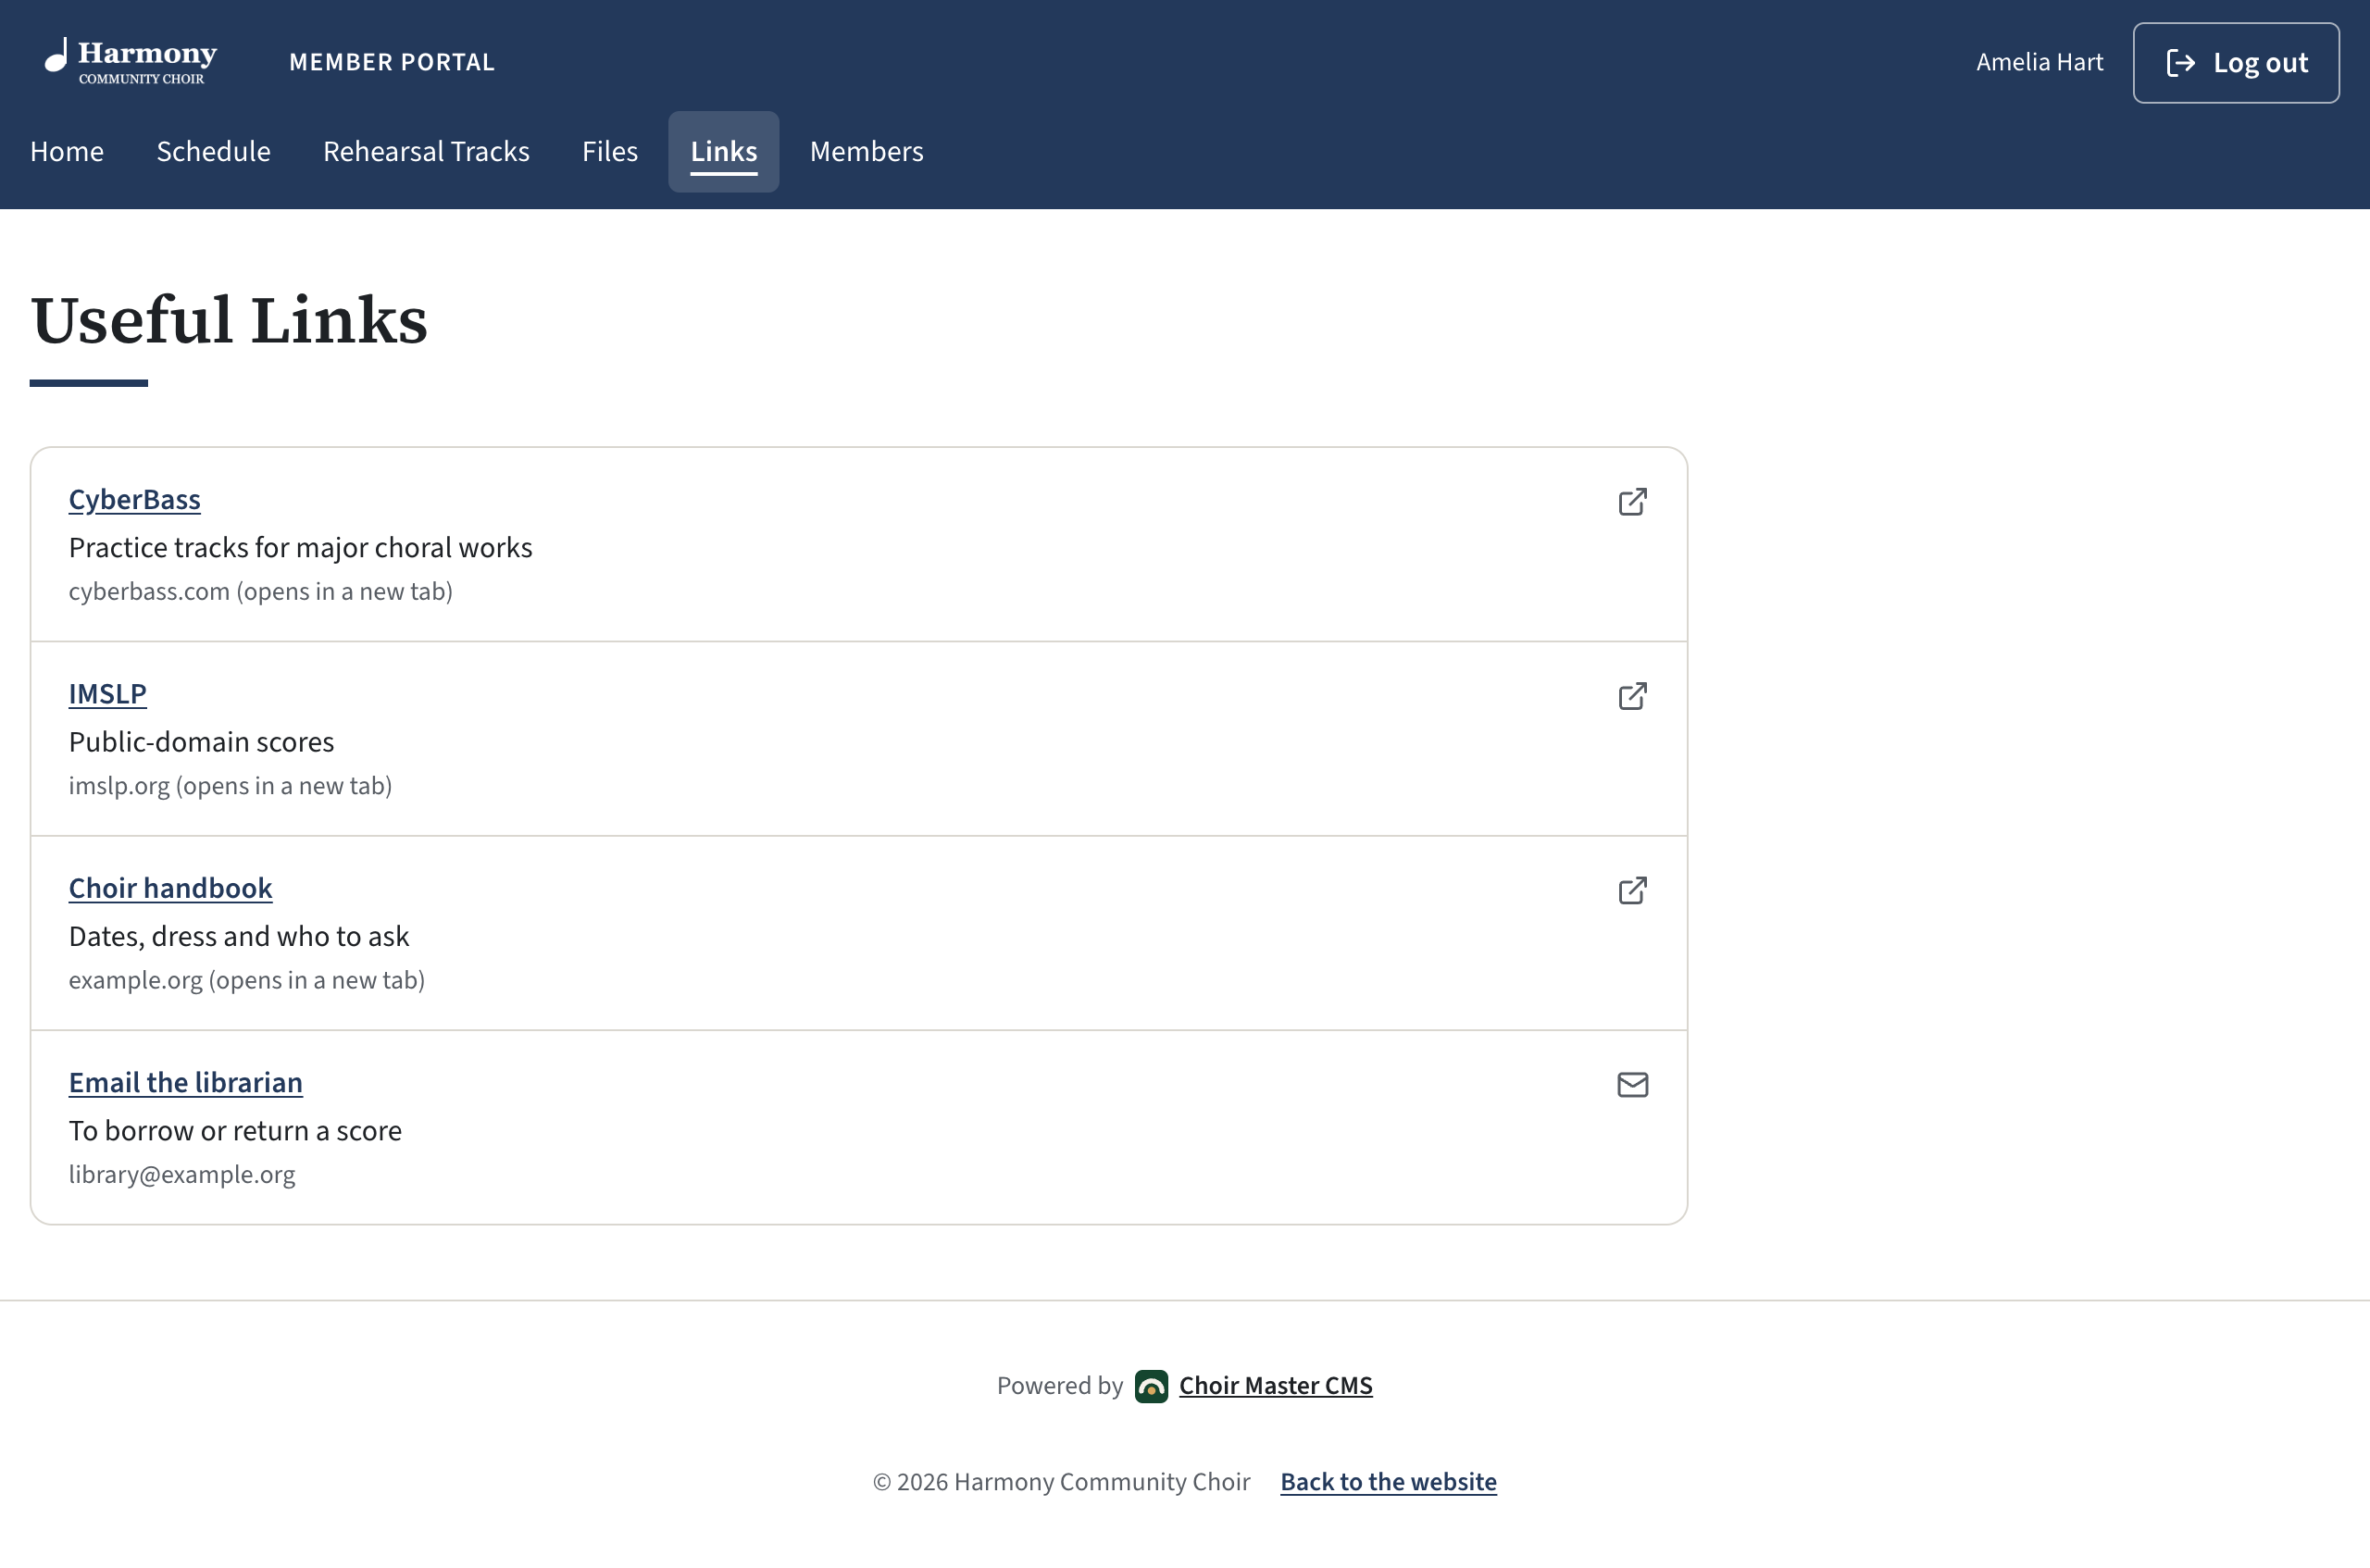
Task: Click the 'Public-domain scores' description
Action: [x=201, y=742]
